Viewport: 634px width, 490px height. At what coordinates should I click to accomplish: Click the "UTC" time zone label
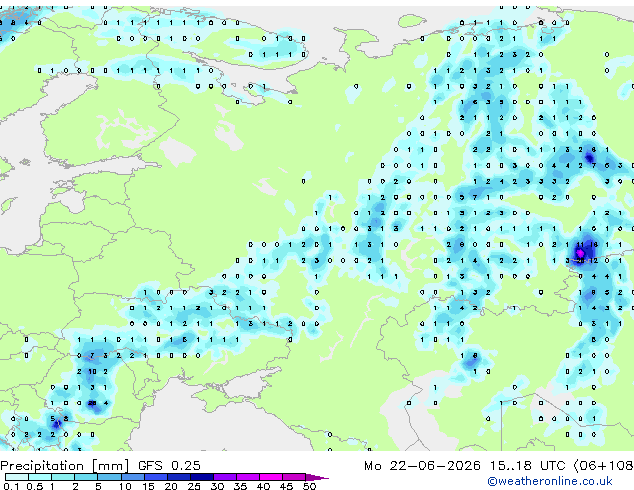pos(552,466)
